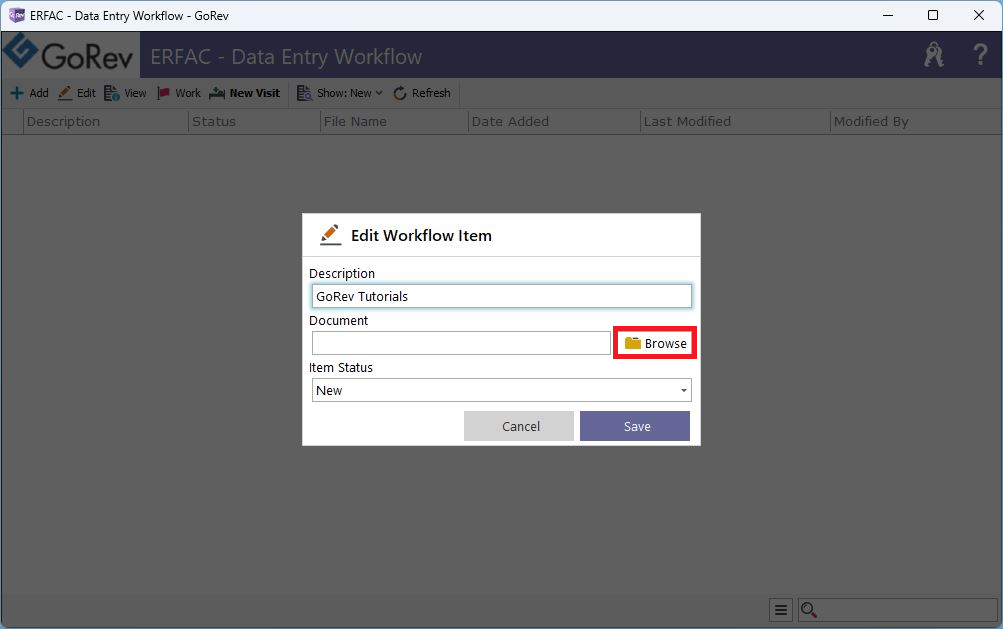Screen dimensions: 1003x629
Task: Save the workflow item
Action: [x=635, y=426]
